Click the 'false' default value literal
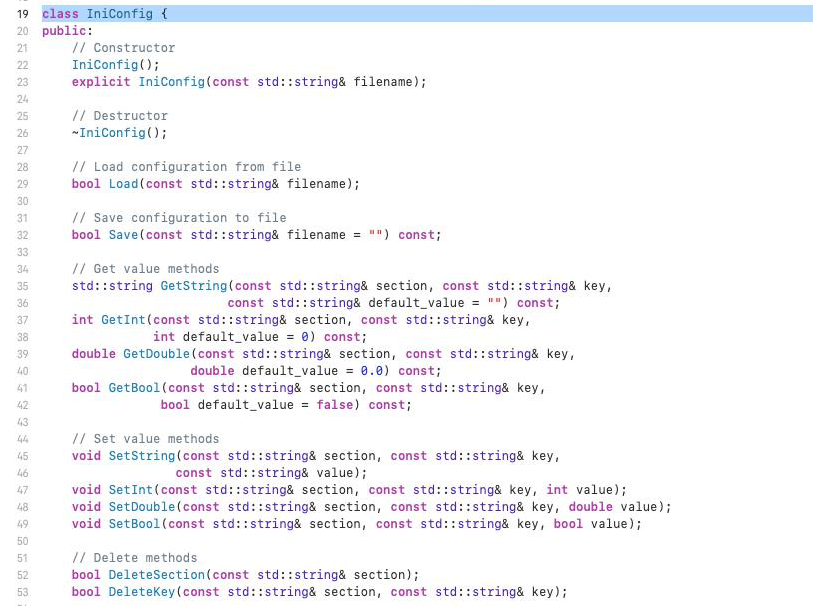The image size is (813, 606). click(x=334, y=405)
